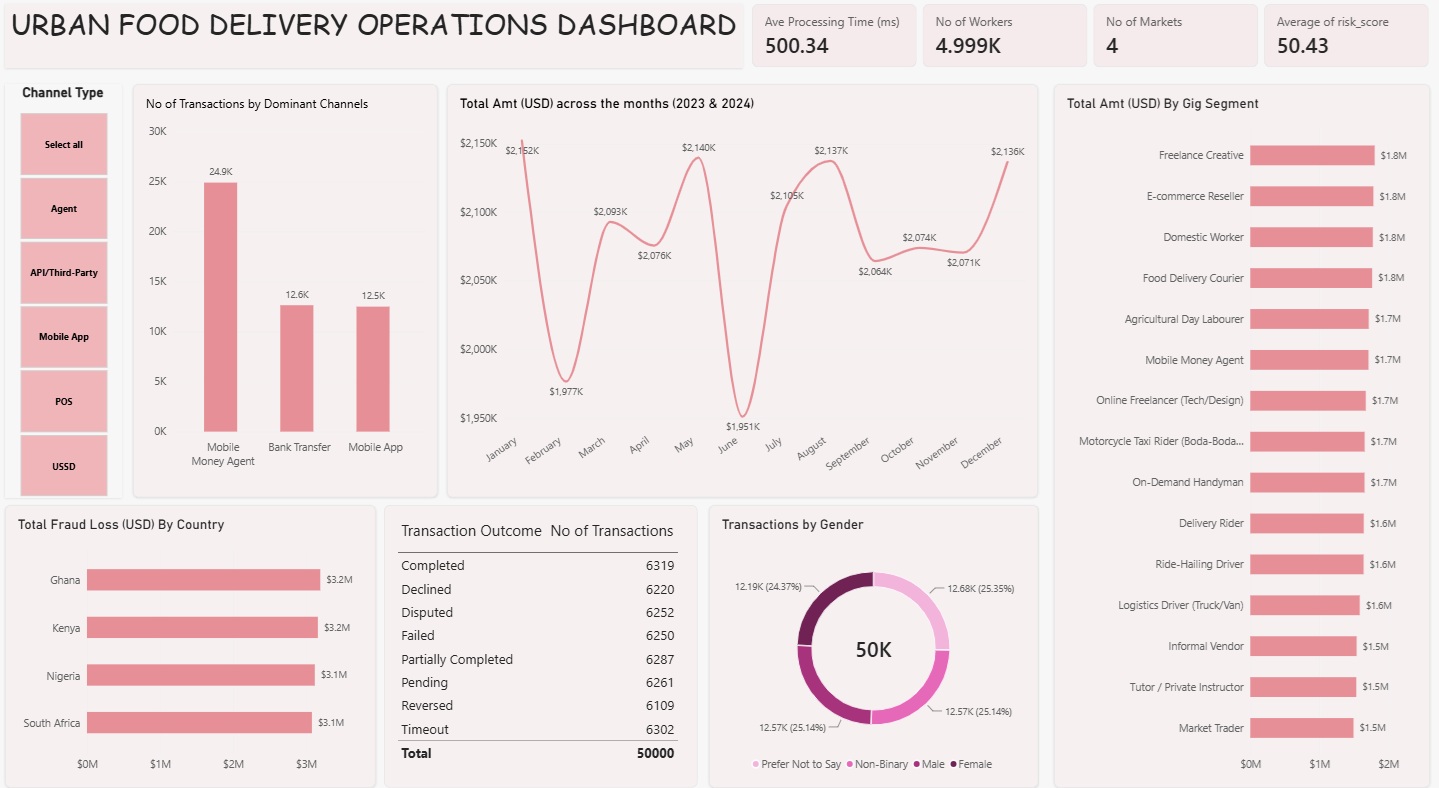This screenshot has width=1439, height=788.
Task: Select the Tutor / Private Instructor bar
Action: point(1303,687)
